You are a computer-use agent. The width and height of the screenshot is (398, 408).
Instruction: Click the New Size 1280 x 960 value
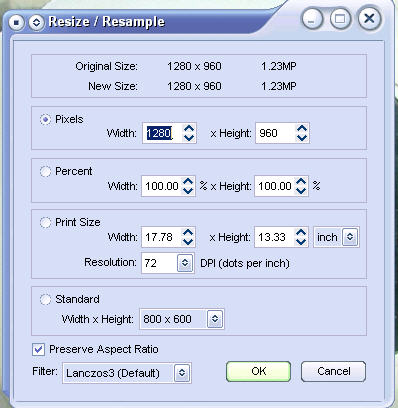194,86
